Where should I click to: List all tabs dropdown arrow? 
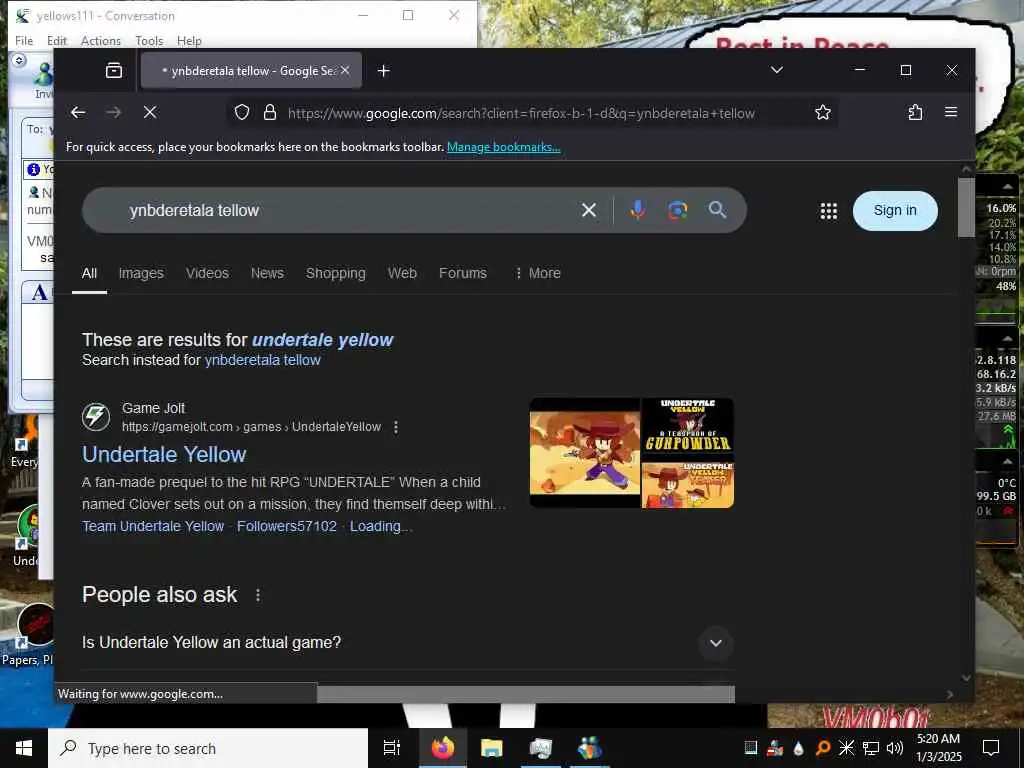pyautogui.click(x=776, y=70)
